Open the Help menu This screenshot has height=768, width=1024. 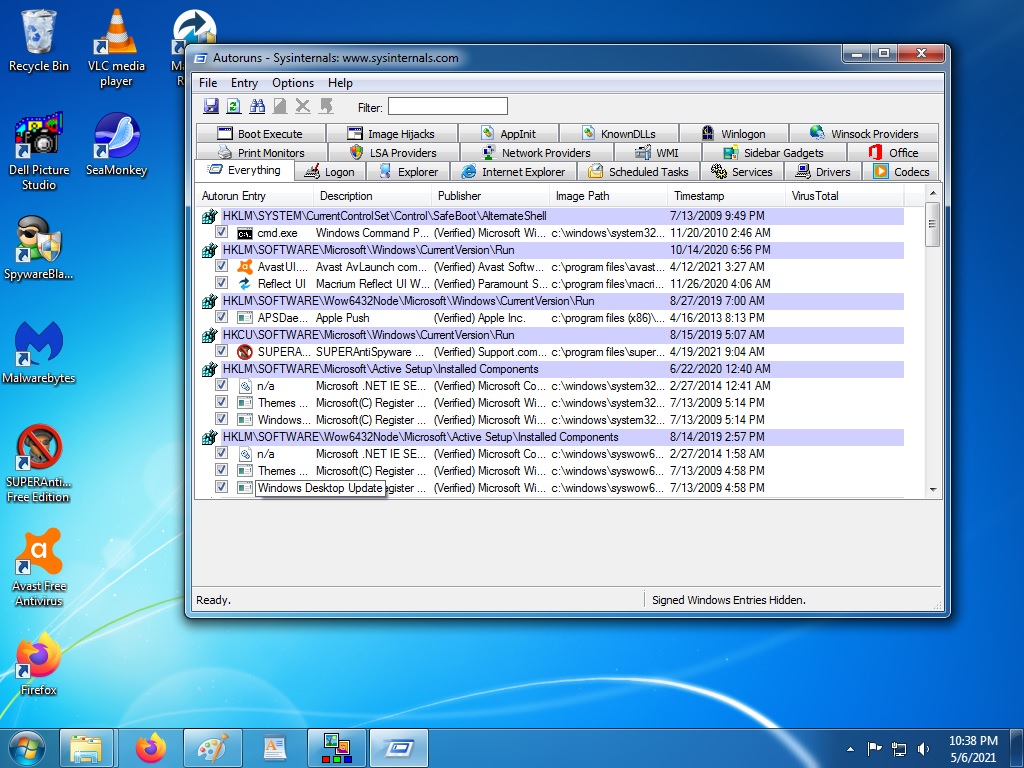[340, 83]
